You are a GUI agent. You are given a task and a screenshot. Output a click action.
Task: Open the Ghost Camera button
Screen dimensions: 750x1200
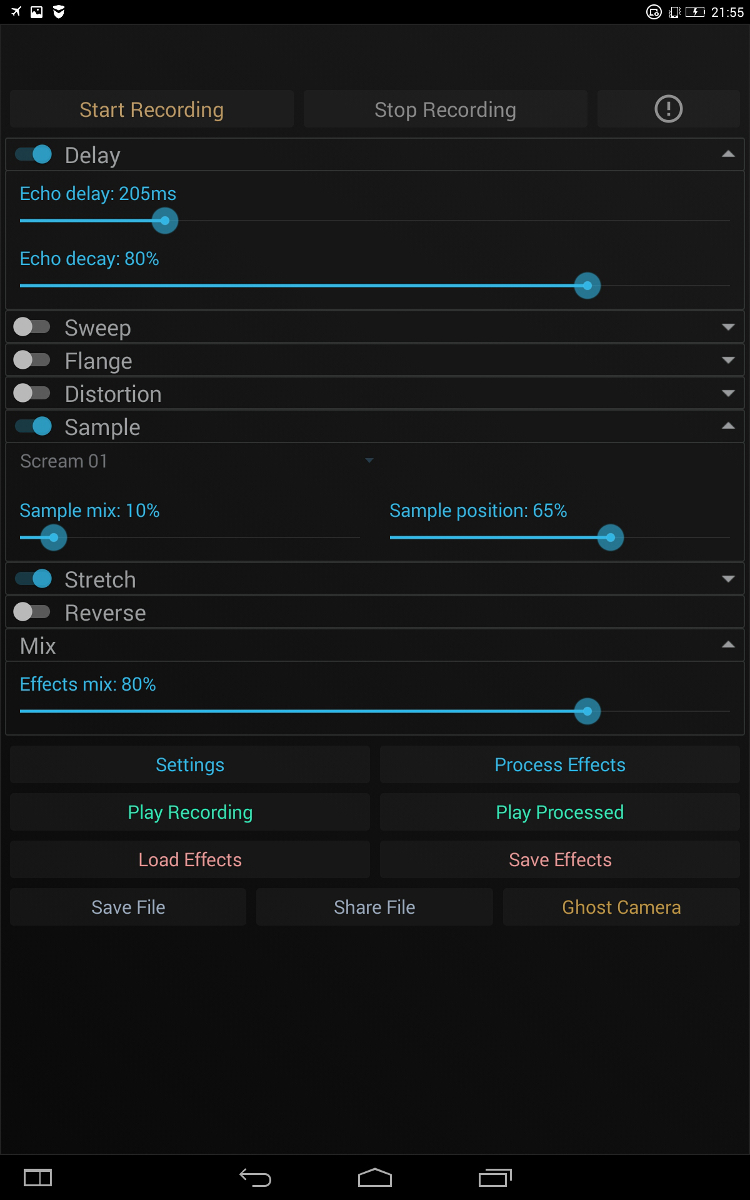point(621,907)
